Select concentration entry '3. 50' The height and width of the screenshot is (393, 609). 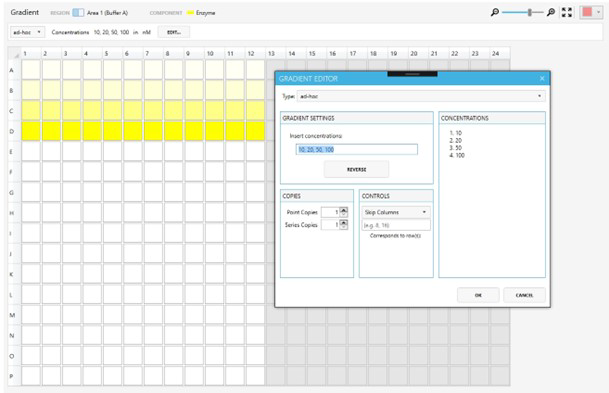click(456, 148)
